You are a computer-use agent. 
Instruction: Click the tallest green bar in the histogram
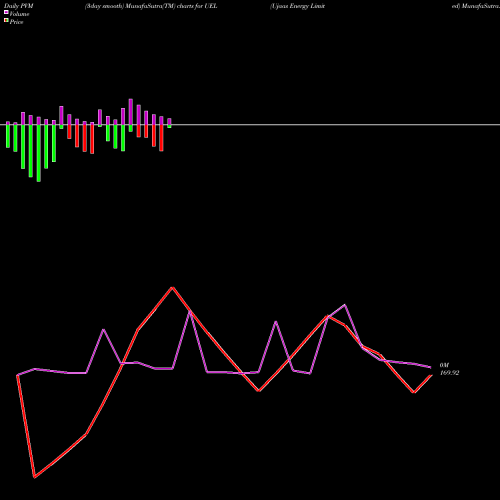39,153
